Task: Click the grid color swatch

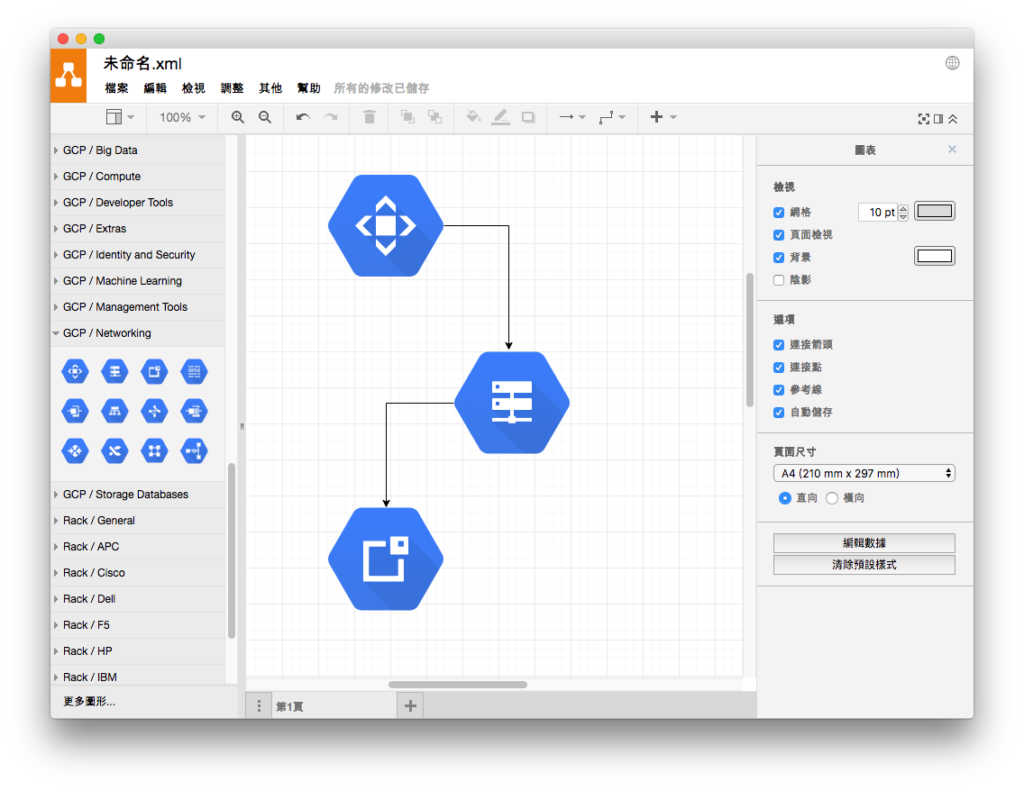Action: (x=935, y=211)
